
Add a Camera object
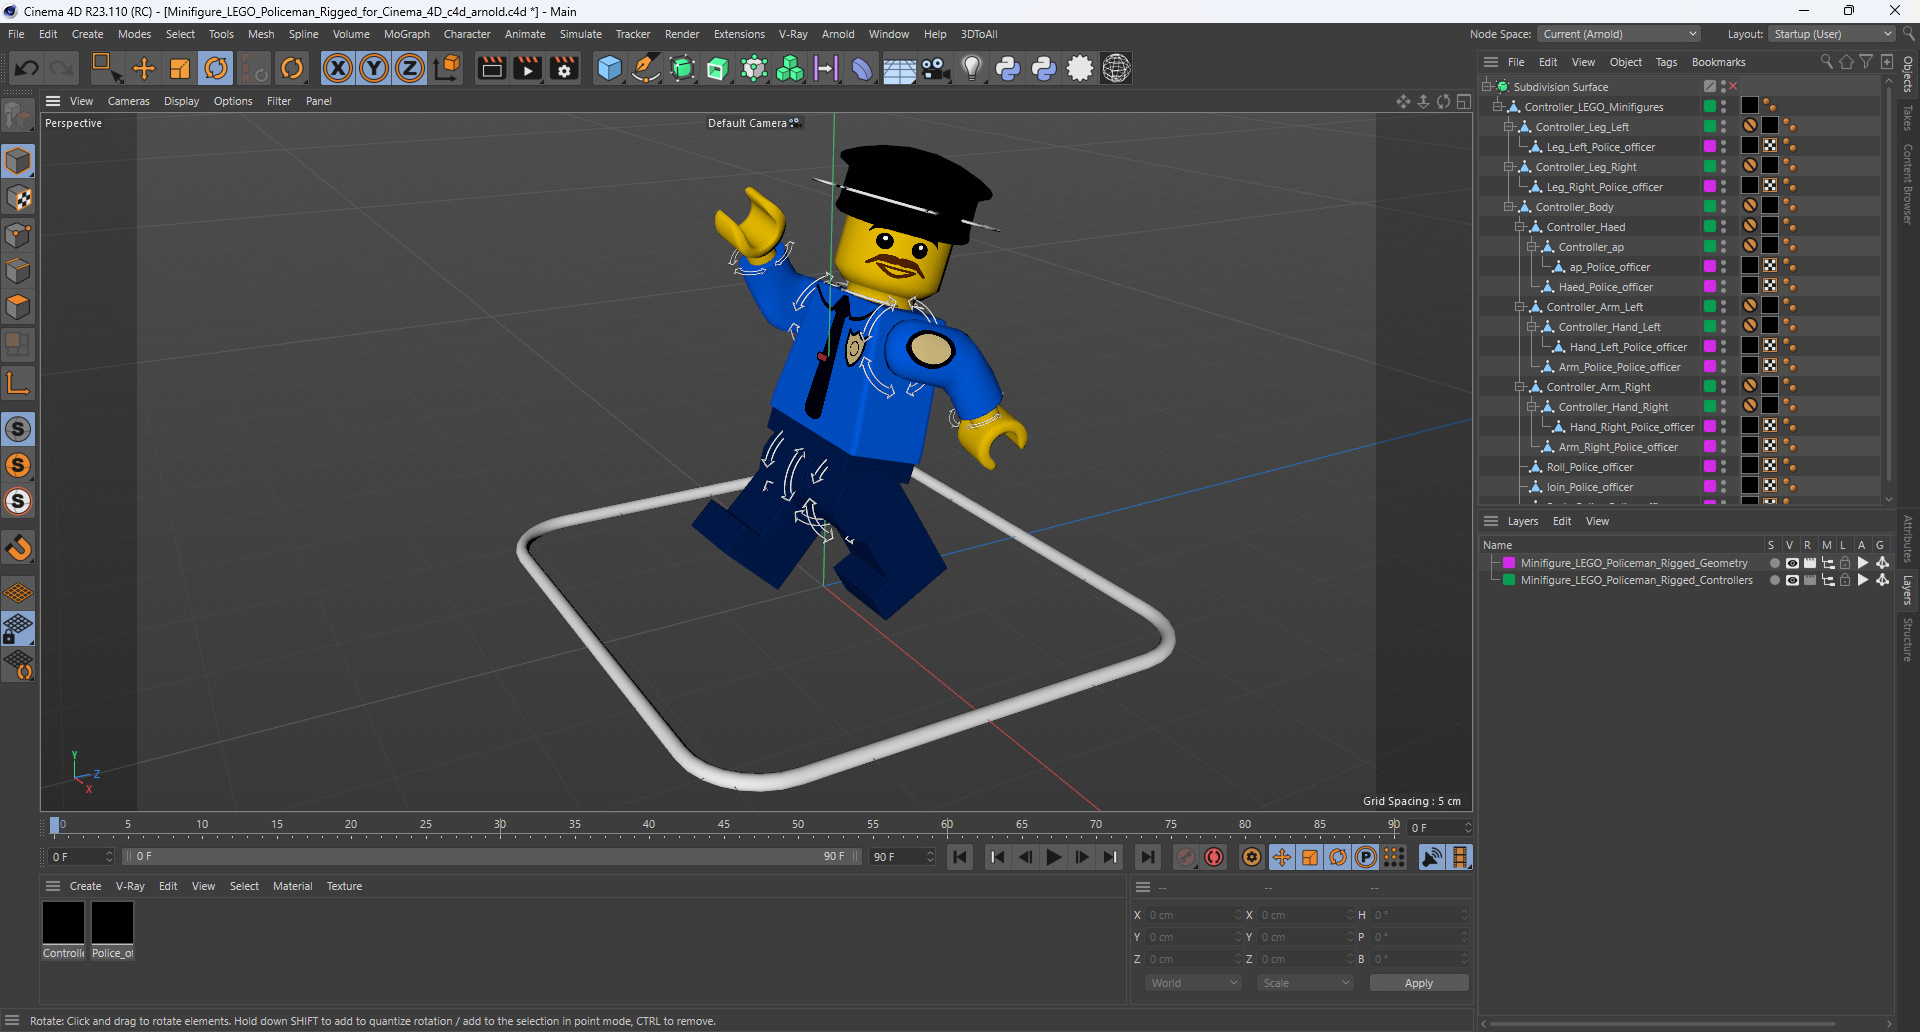(935, 68)
